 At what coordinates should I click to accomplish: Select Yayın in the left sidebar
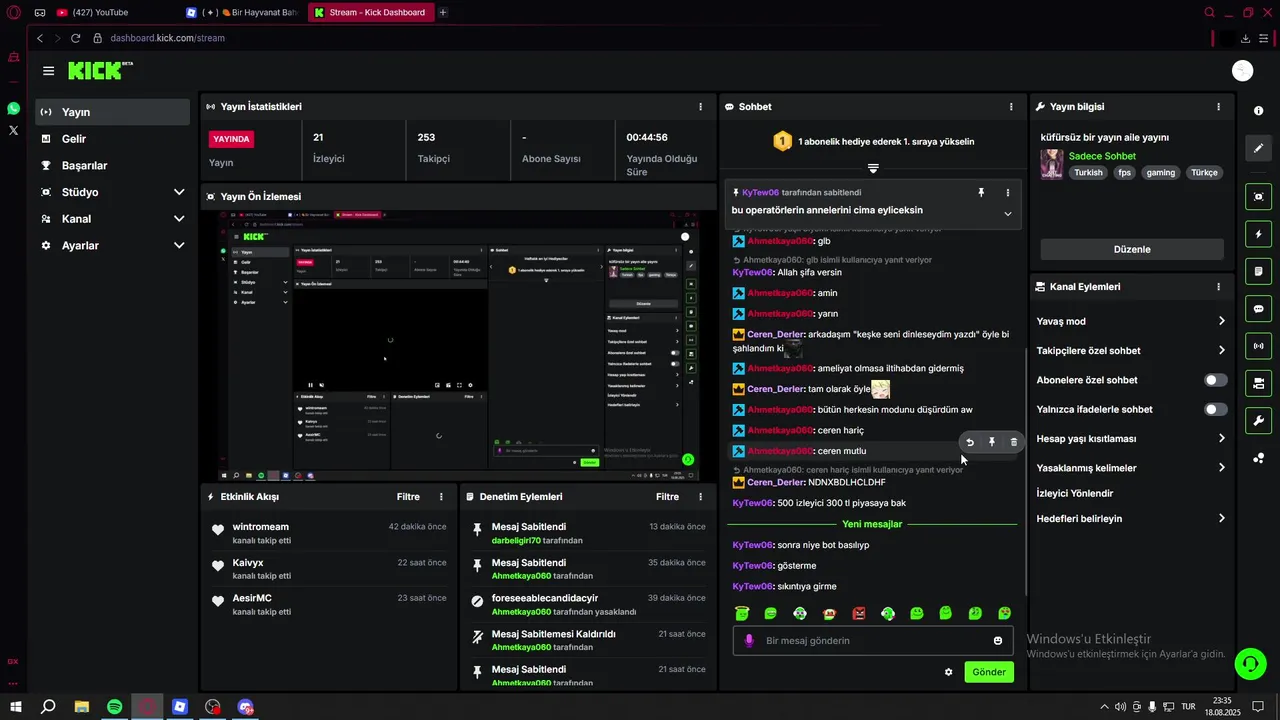click(x=112, y=112)
